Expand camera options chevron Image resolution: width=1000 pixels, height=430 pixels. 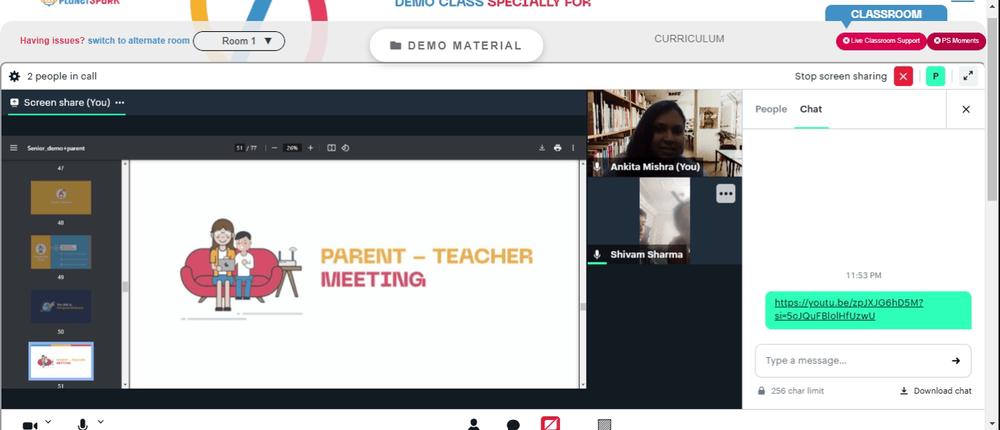pyautogui.click(x=48, y=422)
